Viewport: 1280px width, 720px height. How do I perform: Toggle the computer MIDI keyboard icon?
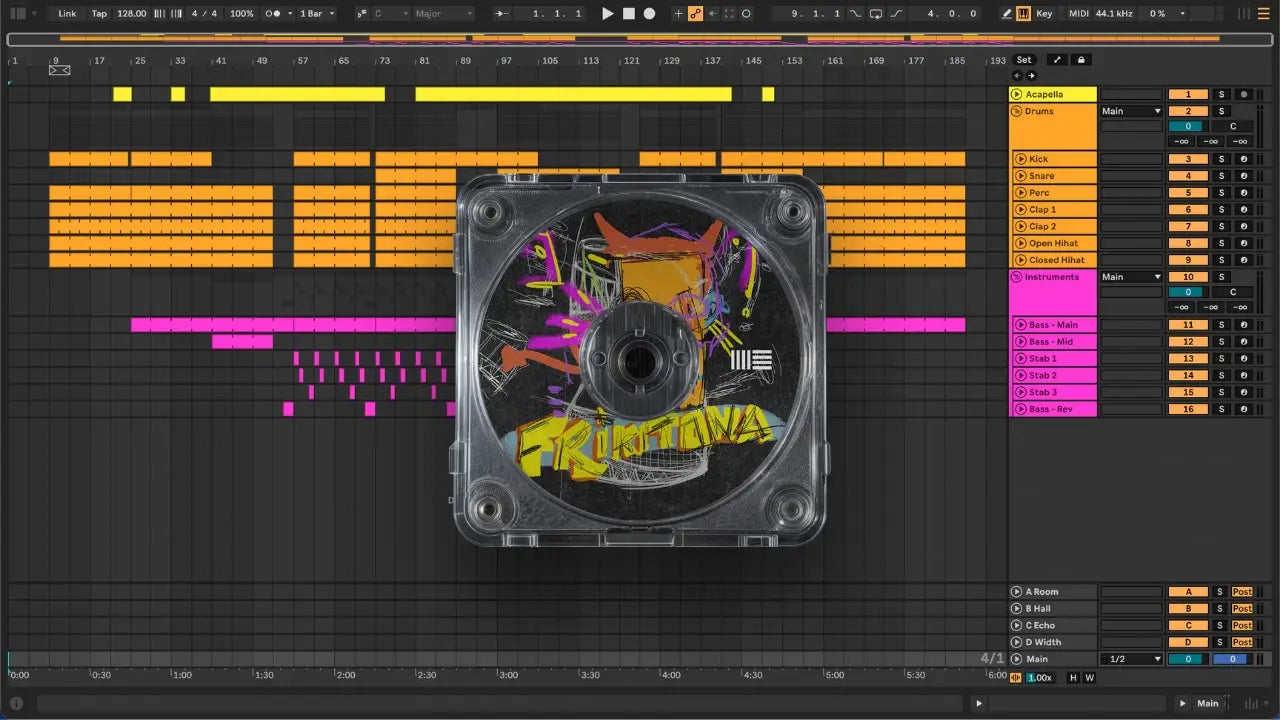[x=1023, y=14]
